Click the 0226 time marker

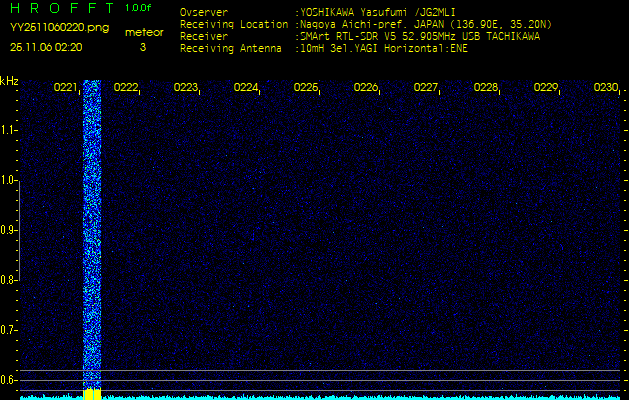click(x=366, y=88)
